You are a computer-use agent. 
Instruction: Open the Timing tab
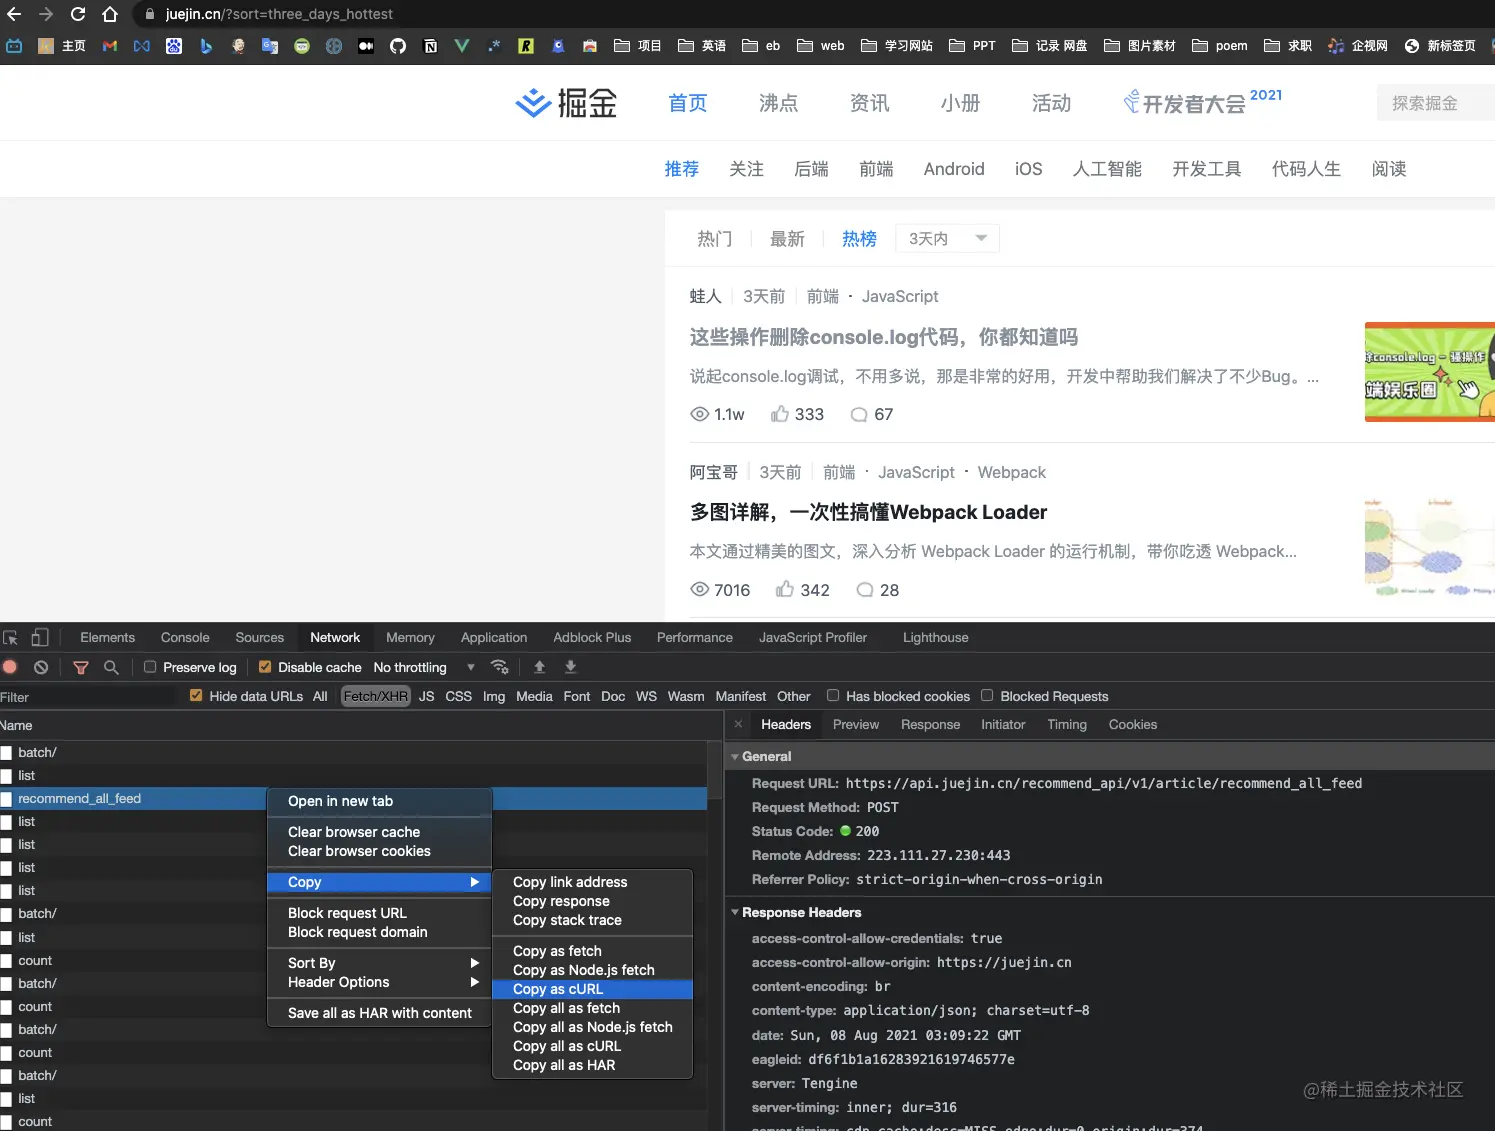(1067, 724)
